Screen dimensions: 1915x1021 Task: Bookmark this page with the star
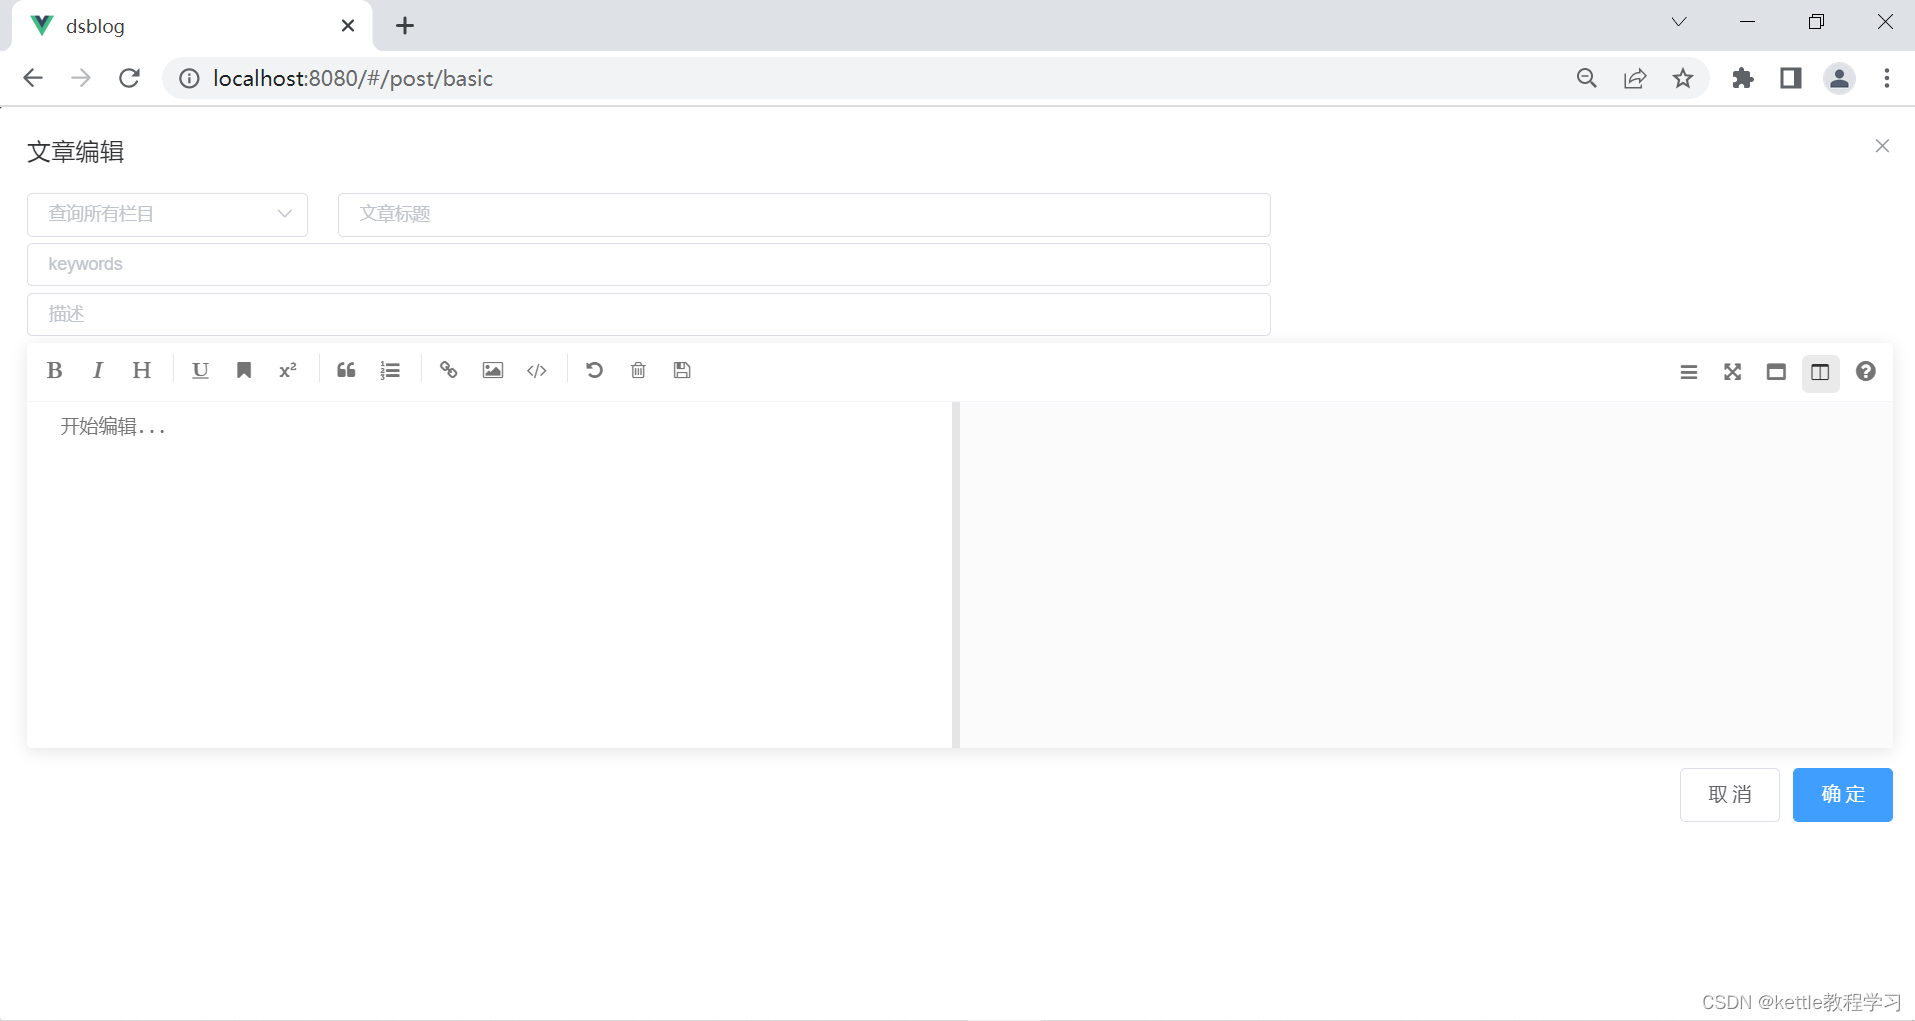[x=1683, y=78]
